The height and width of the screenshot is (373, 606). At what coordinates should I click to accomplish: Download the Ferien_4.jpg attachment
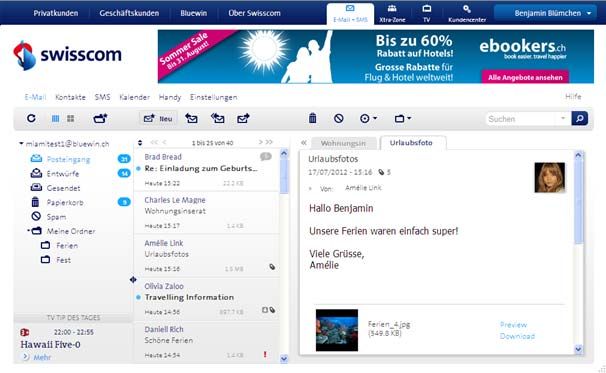tap(517, 336)
